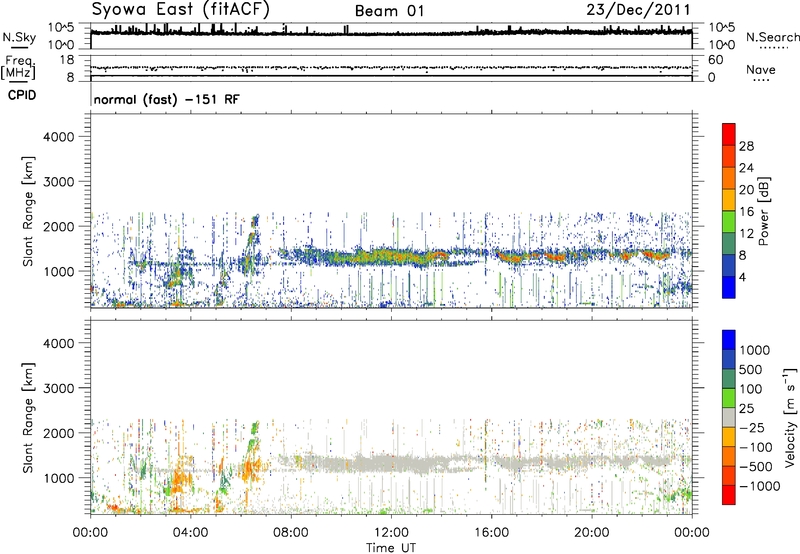The height and width of the screenshot is (554, 800).
Task: Click the power color bar blue bottom segment
Action: point(729,287)
